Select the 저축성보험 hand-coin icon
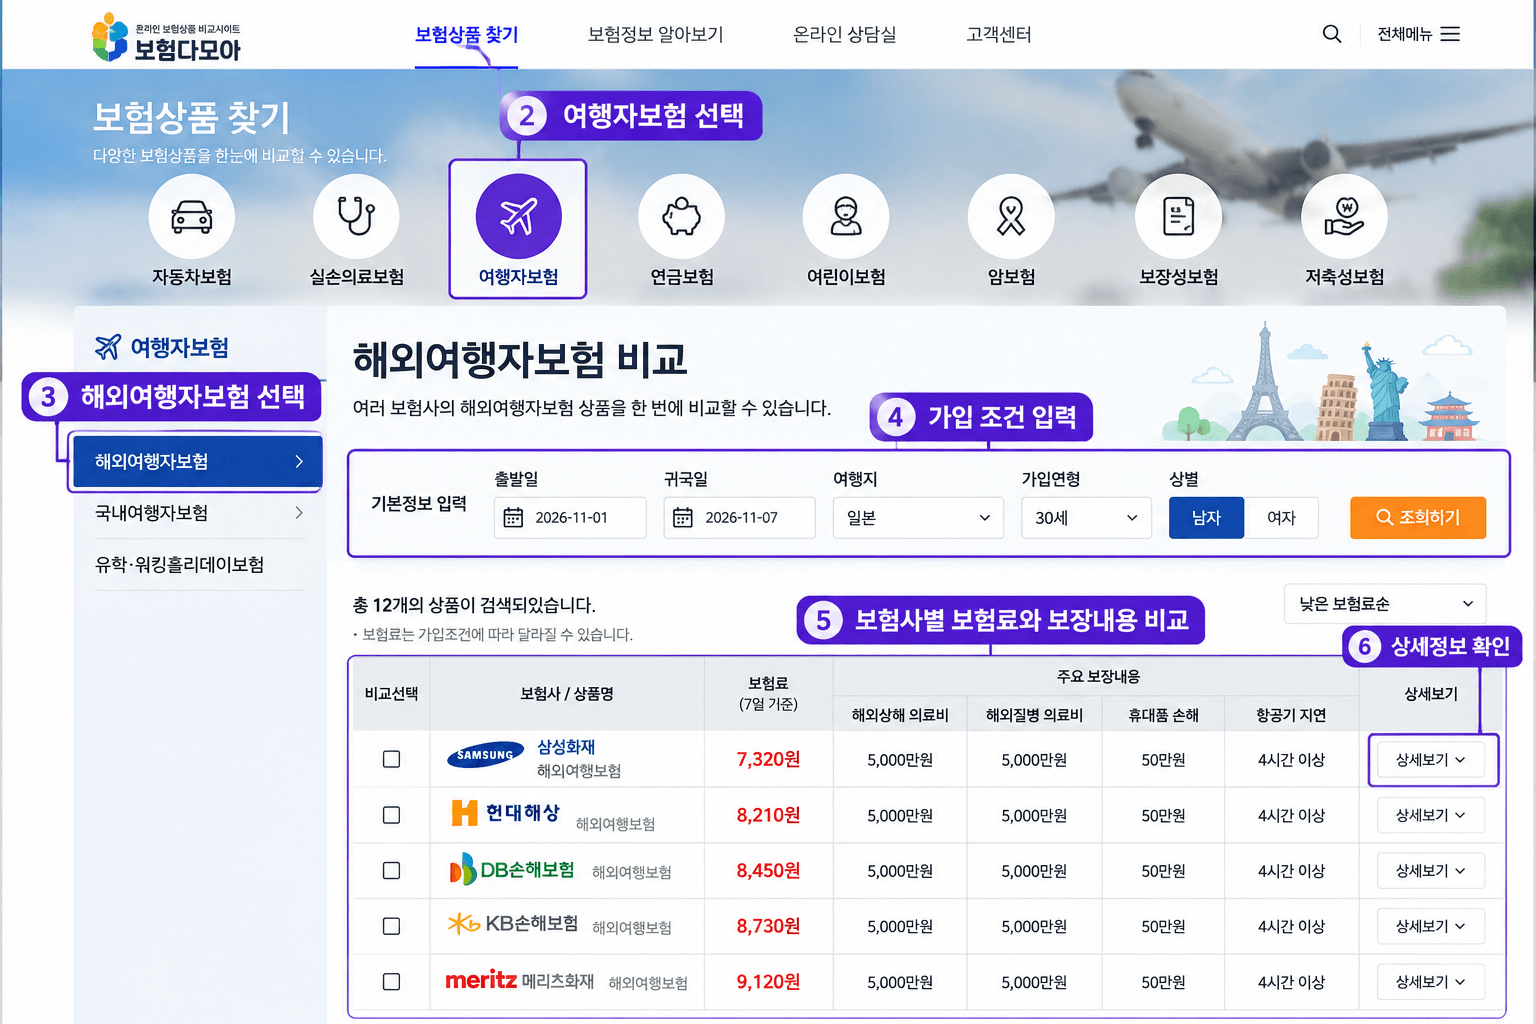Viewport: 1536px width, 1024px height. (1344, 217)
